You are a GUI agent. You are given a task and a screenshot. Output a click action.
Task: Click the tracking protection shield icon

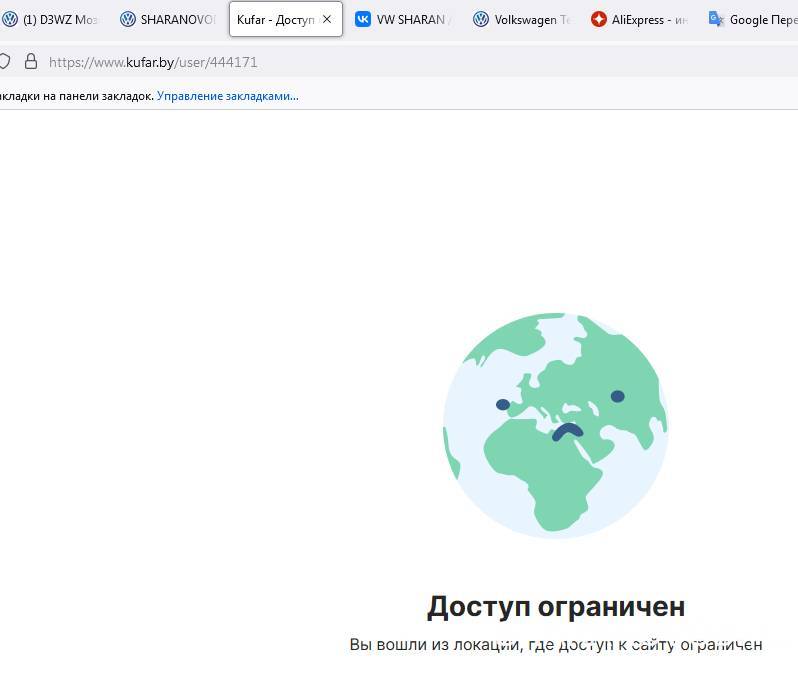coord(5,62)
